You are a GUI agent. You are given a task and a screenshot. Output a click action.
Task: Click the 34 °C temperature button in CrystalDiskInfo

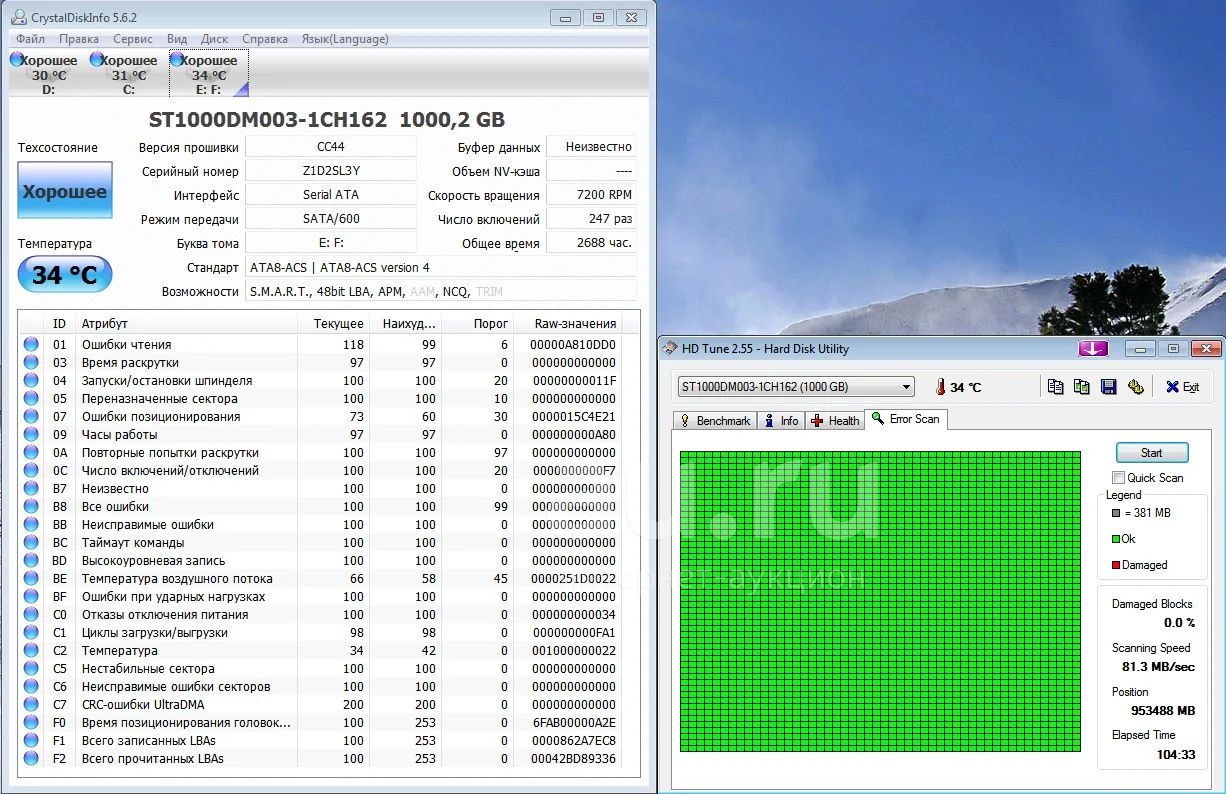(x=65, y=274)
